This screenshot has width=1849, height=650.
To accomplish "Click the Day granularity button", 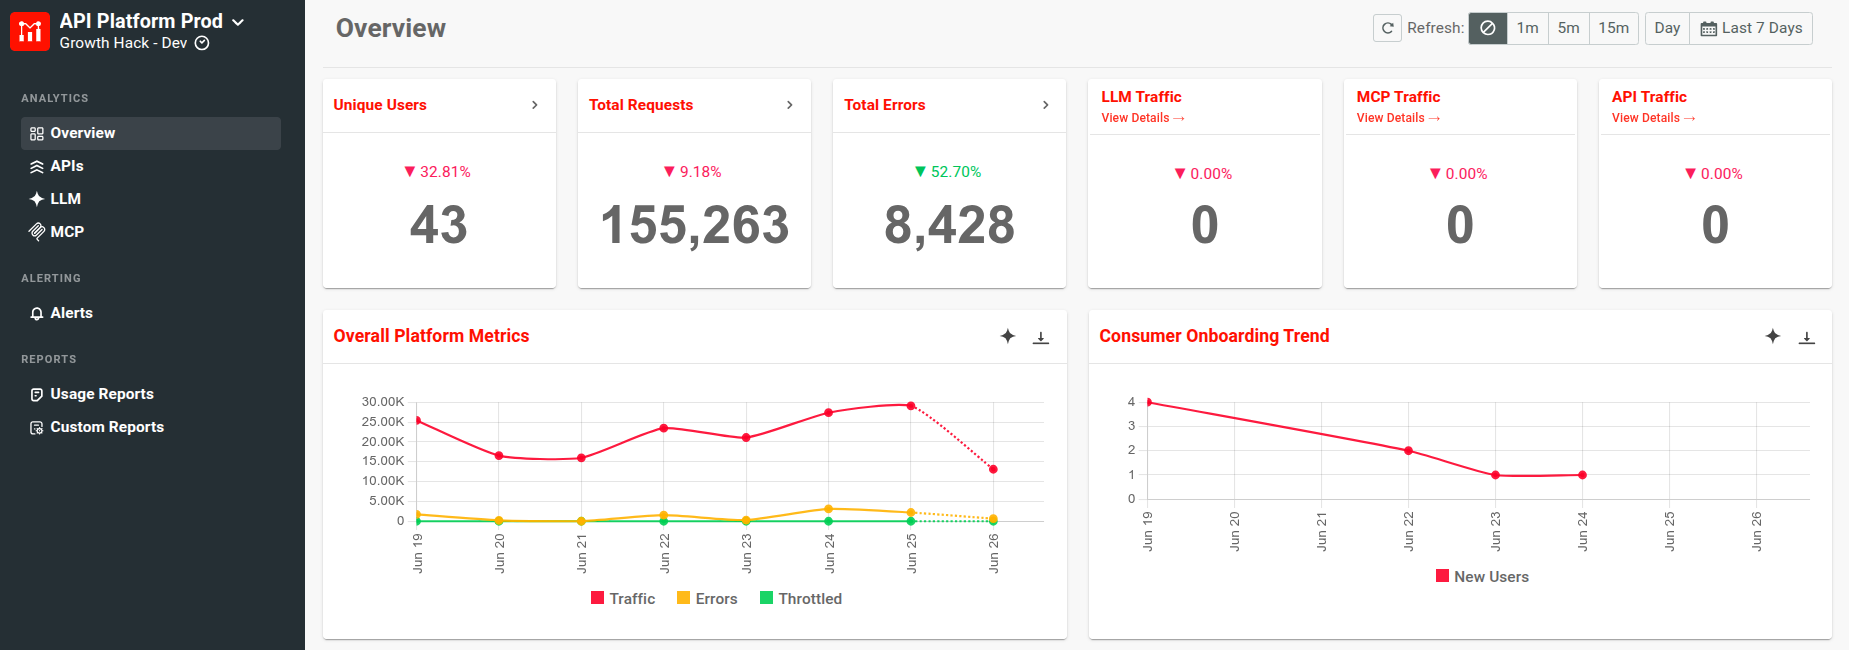I will [x=1667, y=28].
